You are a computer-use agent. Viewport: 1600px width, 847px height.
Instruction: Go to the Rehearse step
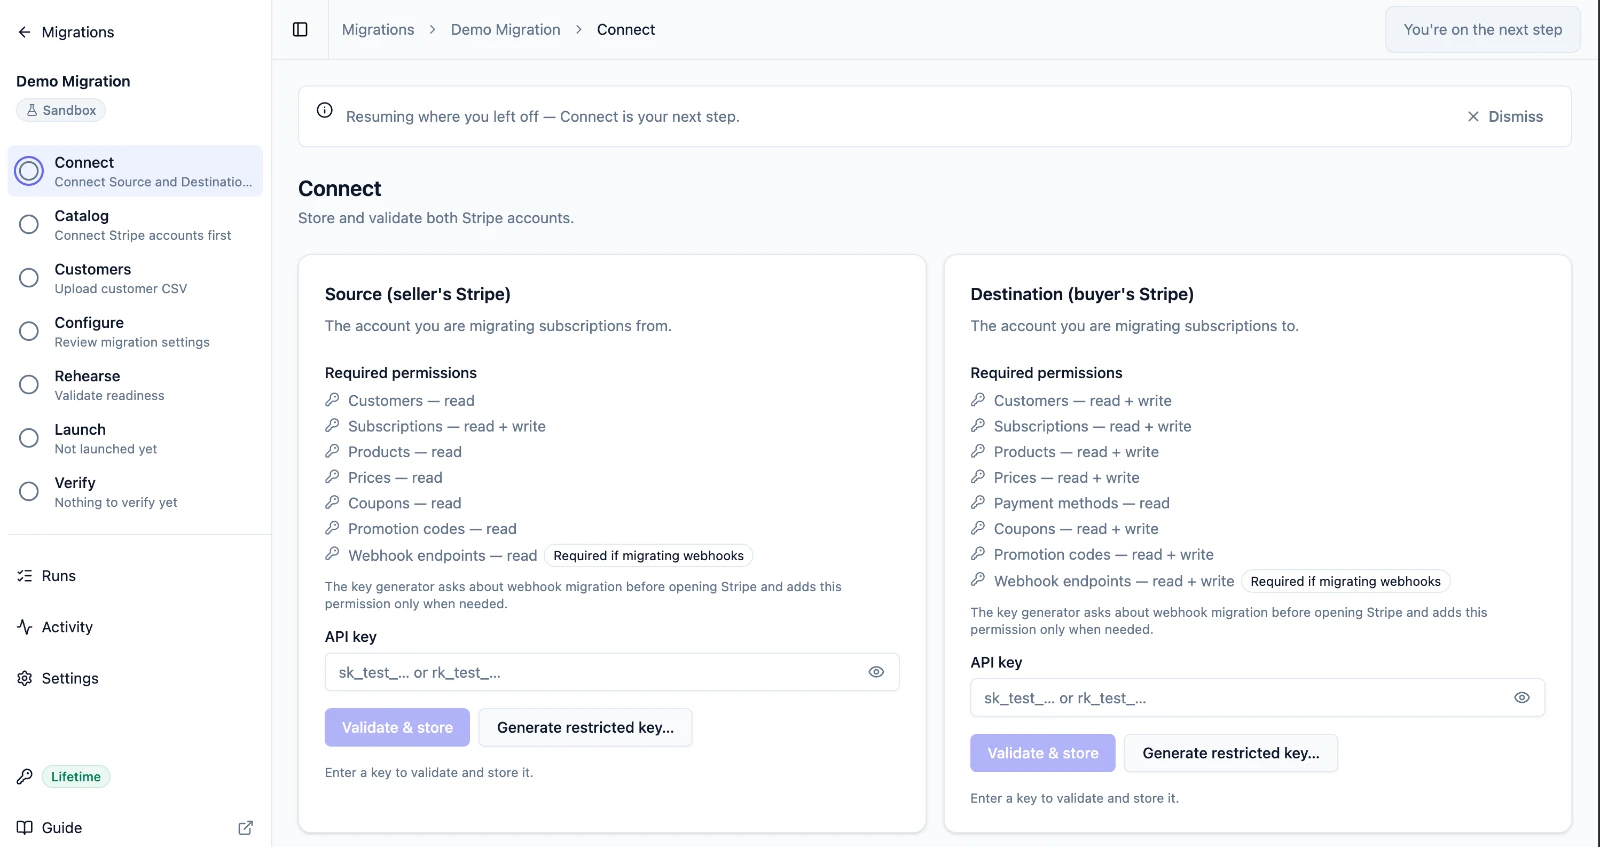(135, 385)
